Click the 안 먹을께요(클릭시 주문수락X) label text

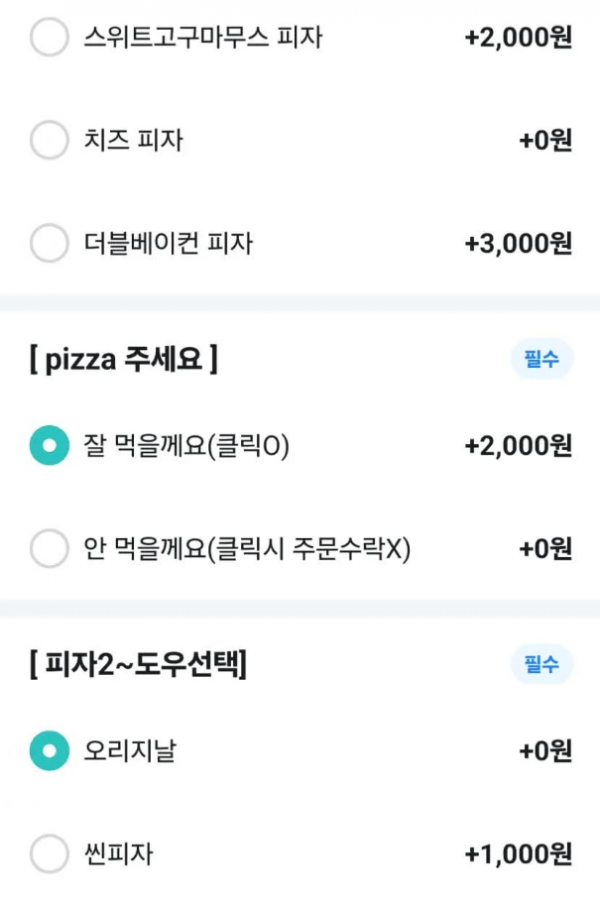(247, 548)
